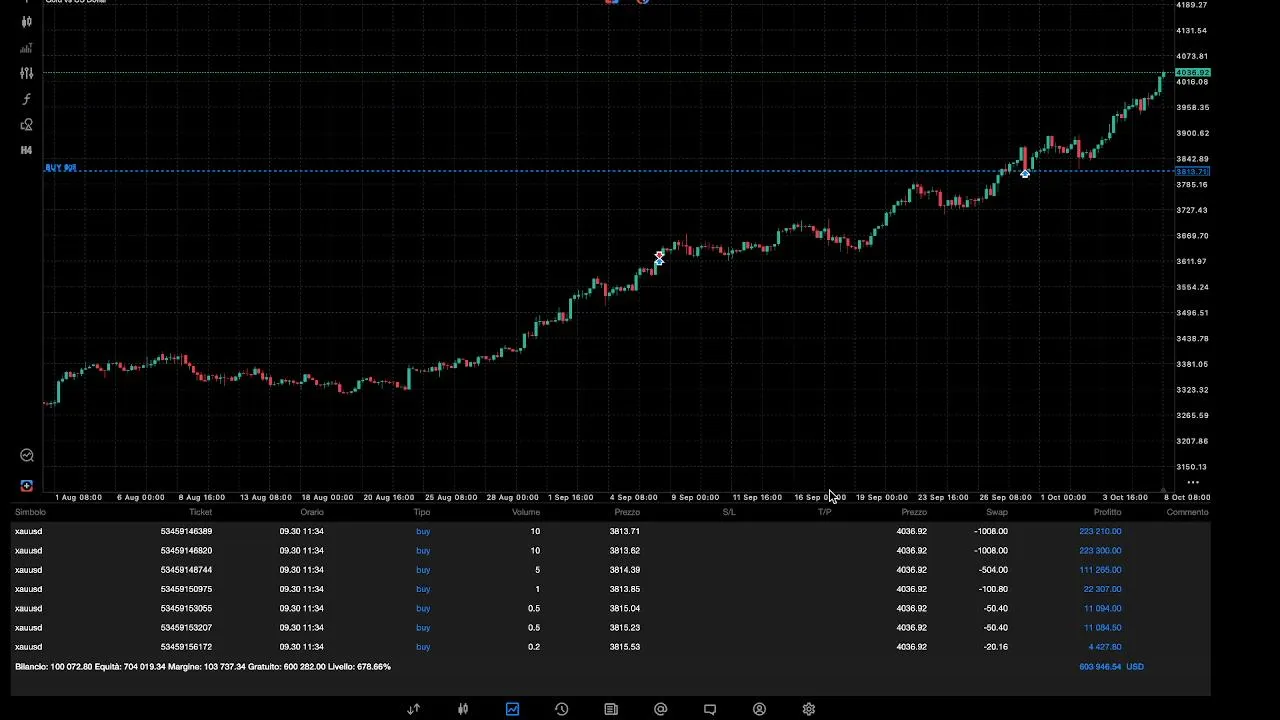Select trade row with ticket 53459153207
The width and height of the screenshot is (1280, 720).
[x=611, y=627]
